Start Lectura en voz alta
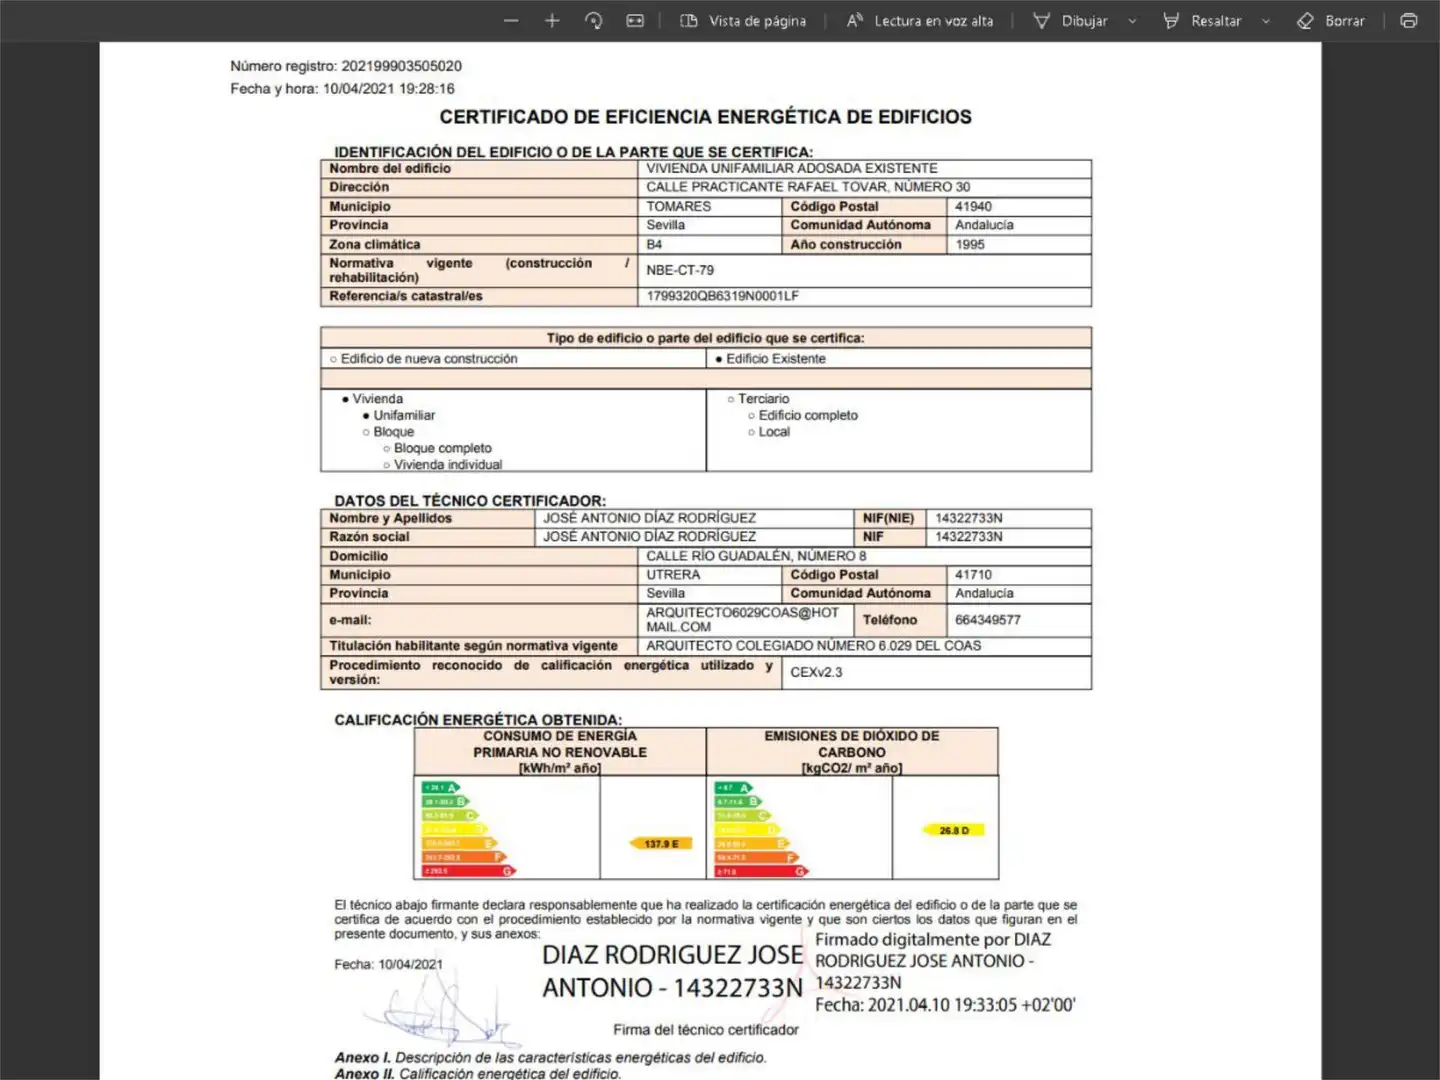 (920, 20)
